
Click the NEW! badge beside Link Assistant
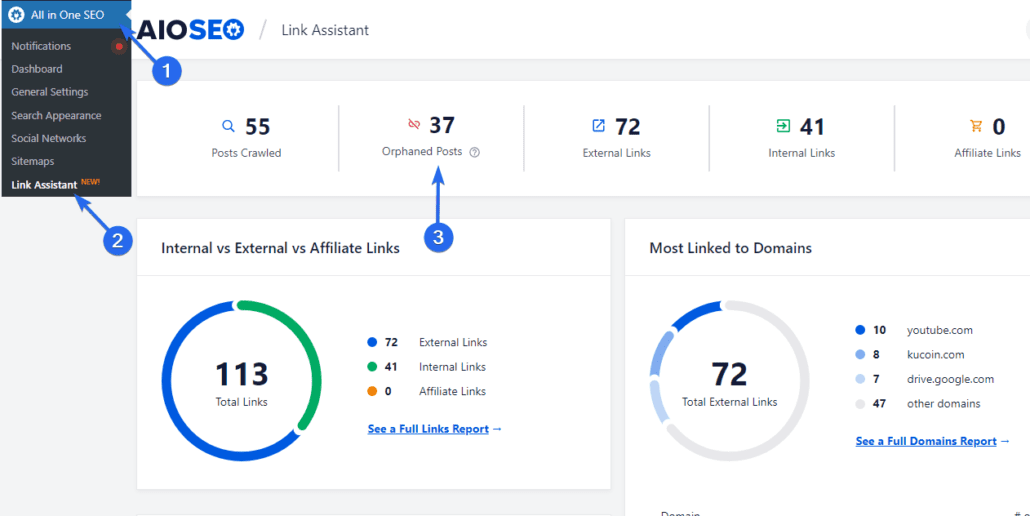(x=91, y=182)
